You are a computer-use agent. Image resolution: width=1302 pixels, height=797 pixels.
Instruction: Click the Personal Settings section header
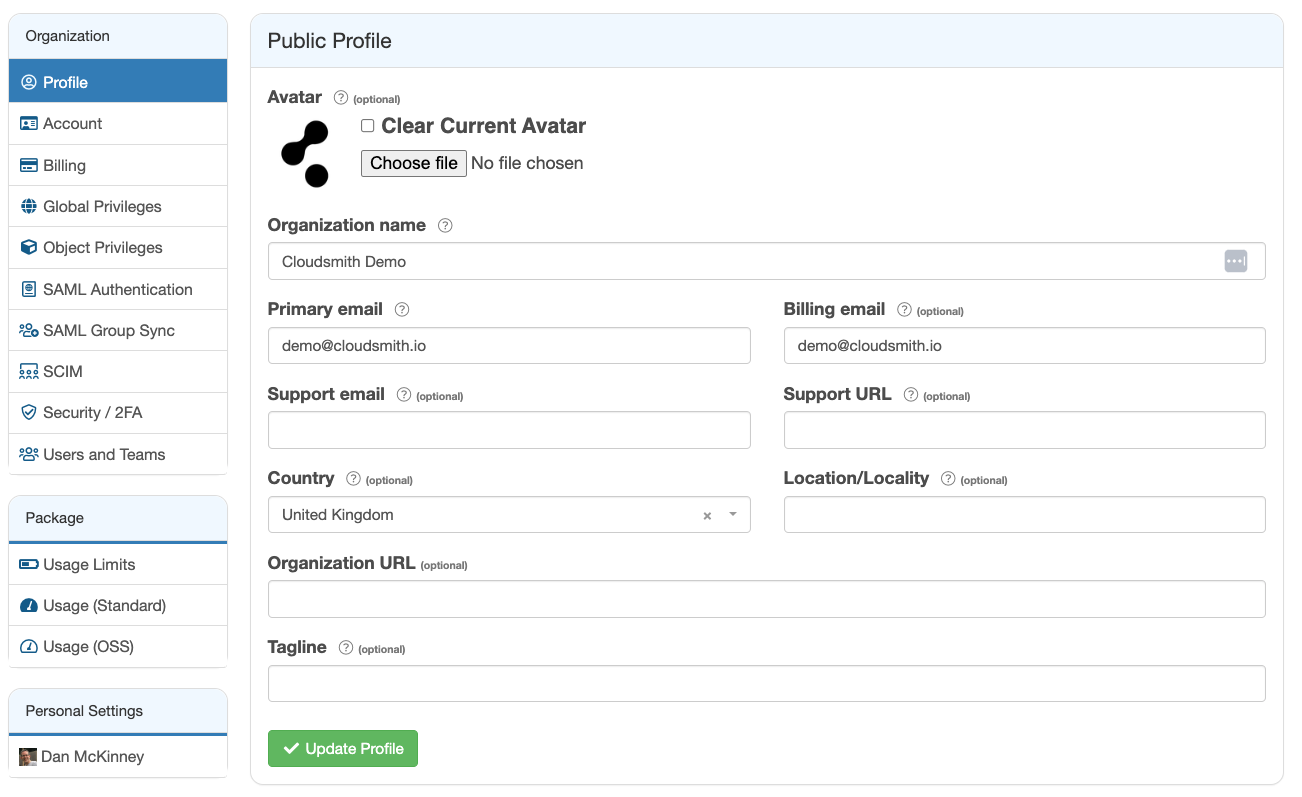click(x=118, y=711)
